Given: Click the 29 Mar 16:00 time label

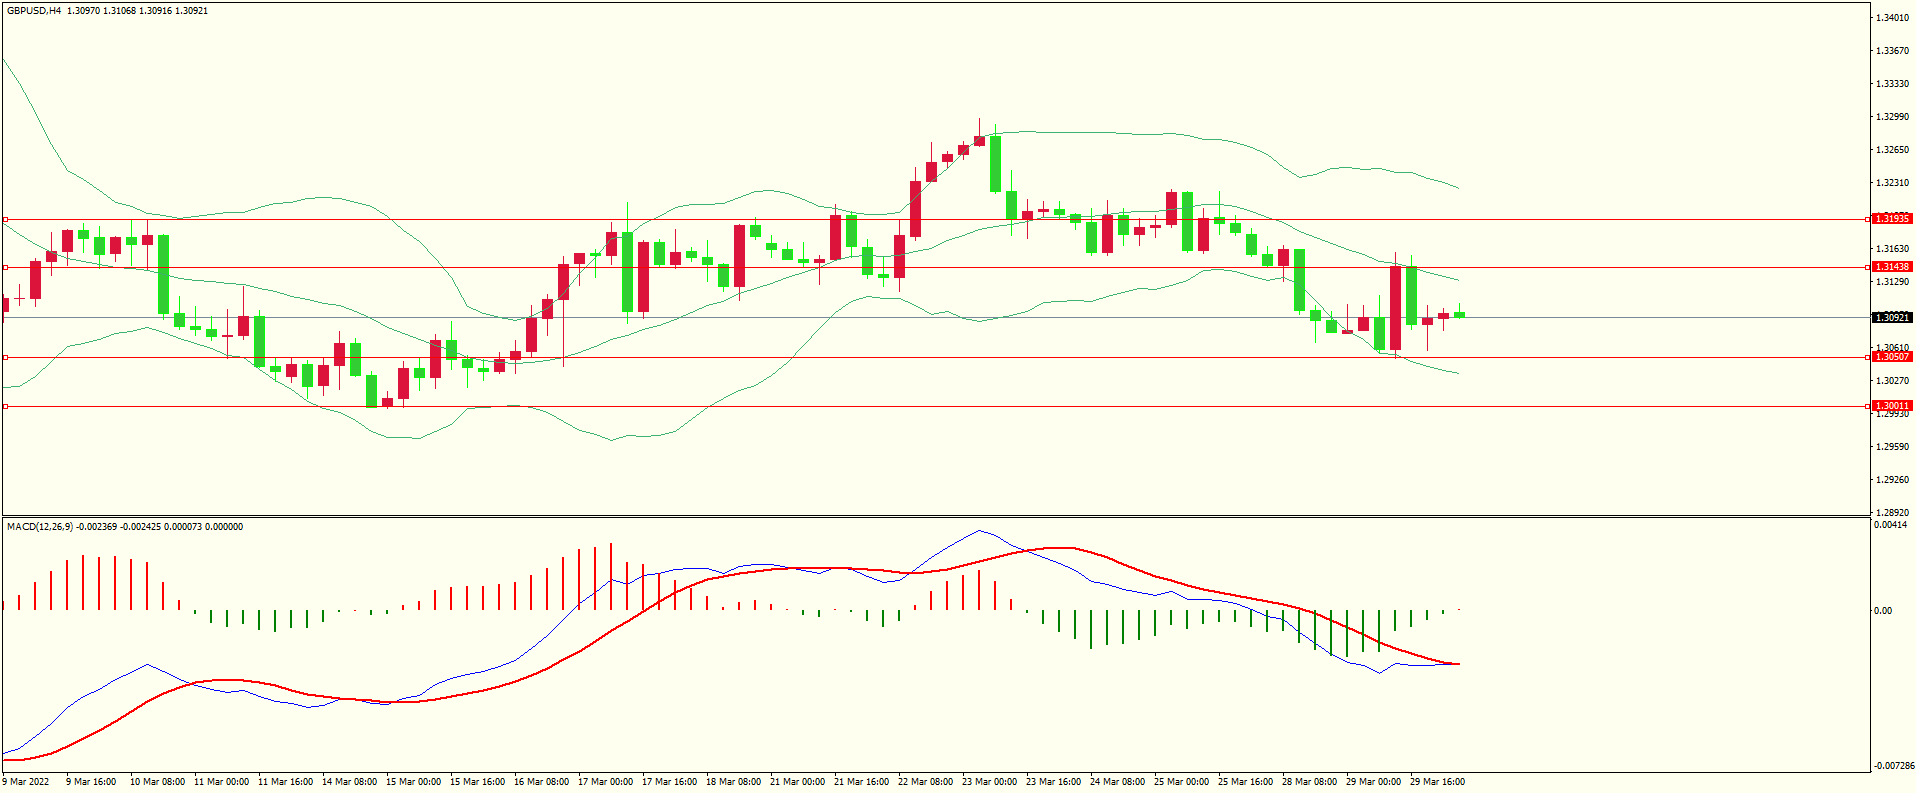Looking at the screenshot, I should pos(1437,782).
